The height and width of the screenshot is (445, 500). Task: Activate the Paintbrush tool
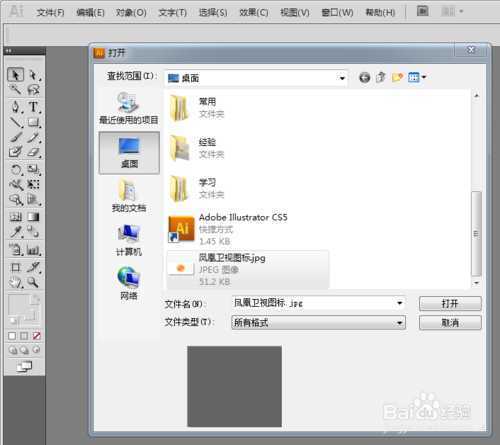(16, 137)
